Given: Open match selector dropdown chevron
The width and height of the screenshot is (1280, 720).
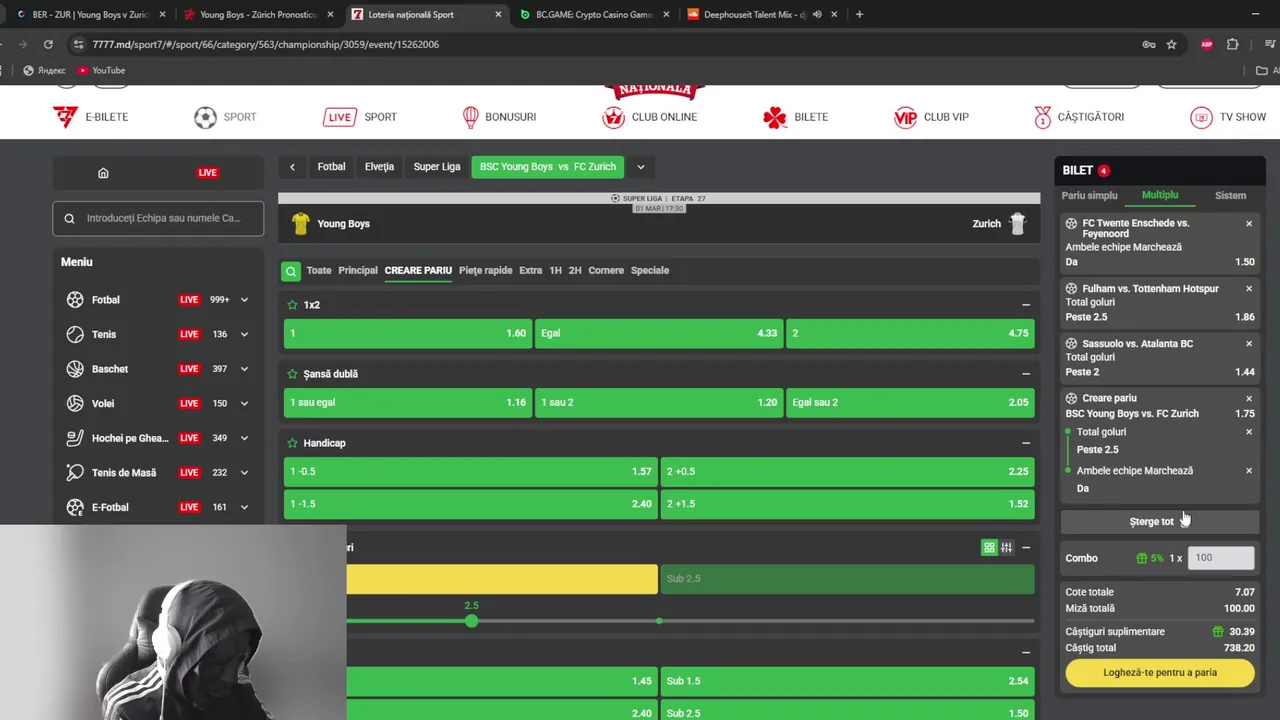Looking at the screenshot, I should click(640, 167).
